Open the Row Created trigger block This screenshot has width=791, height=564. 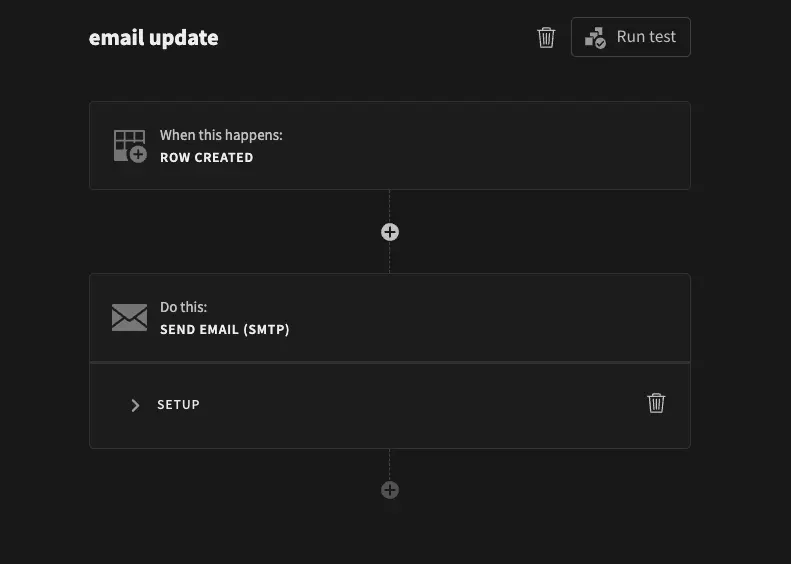[450, 146]
